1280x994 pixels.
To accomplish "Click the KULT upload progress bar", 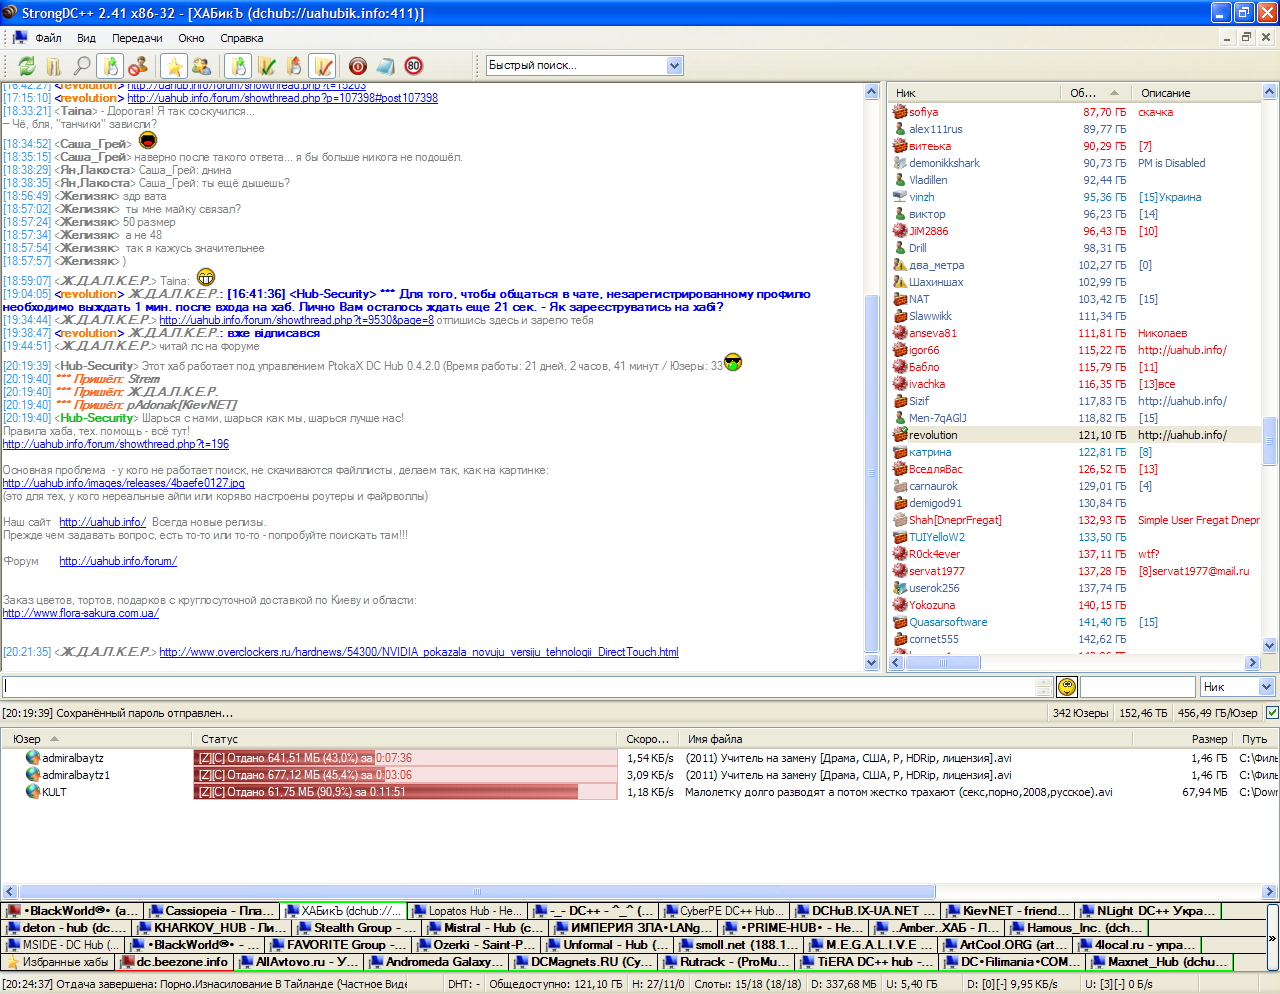I will pyautogui.click(x=404, y=792).
